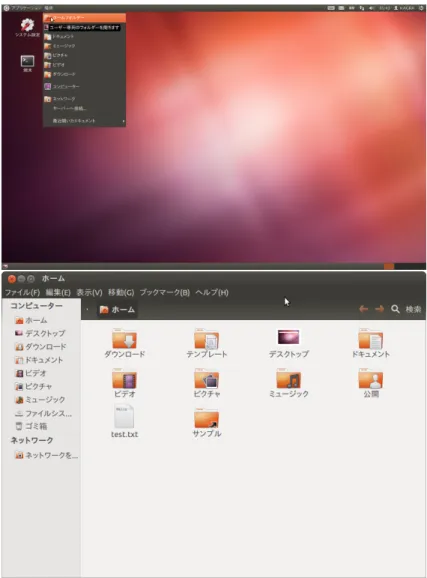Viewport: 427px width, 578px height.
Task: Select ホームフォルダー in the places menu
Action: click(x=84, y=18)
